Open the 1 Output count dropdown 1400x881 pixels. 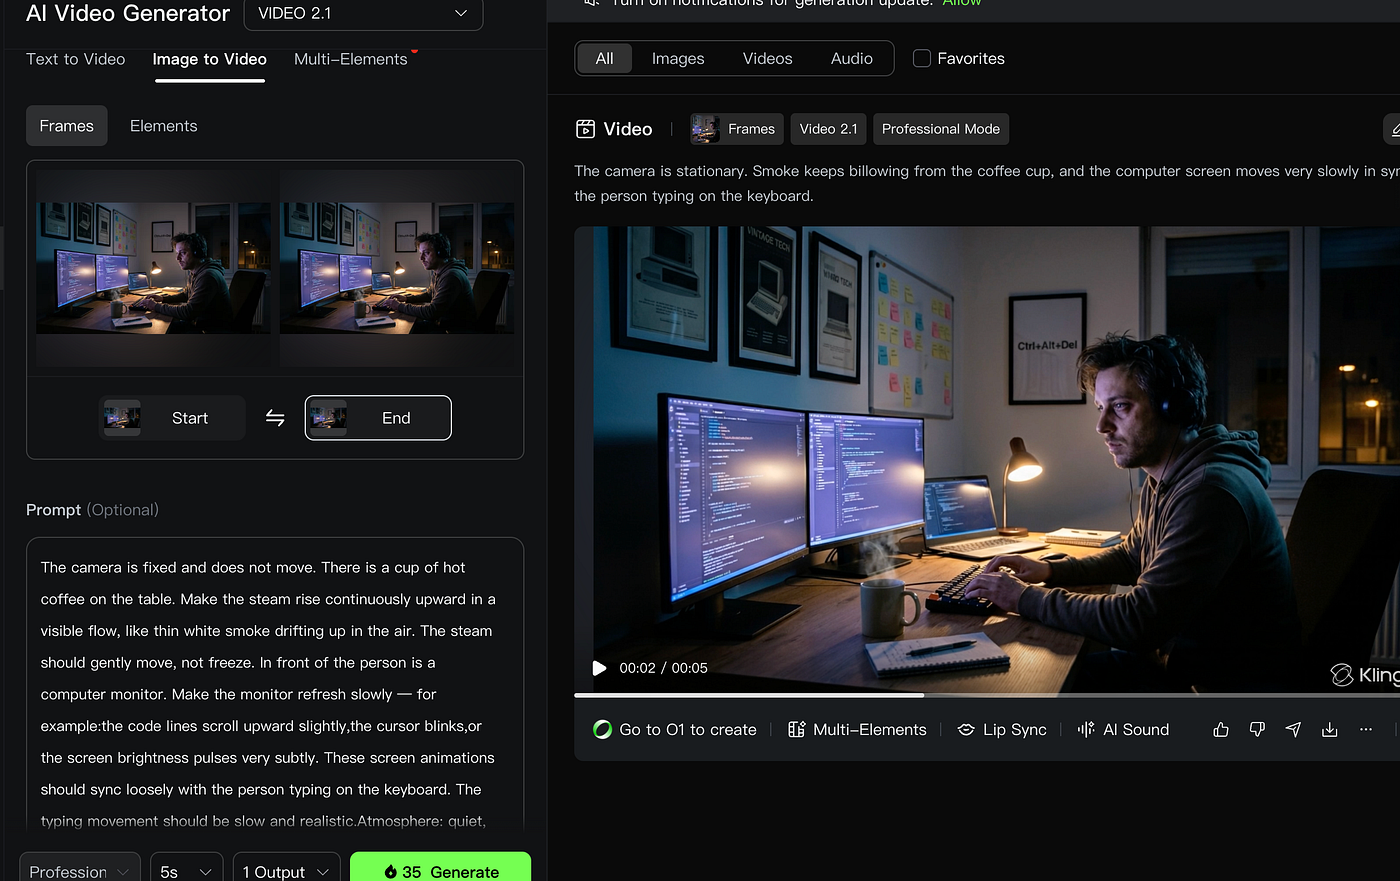pos(286,870)
